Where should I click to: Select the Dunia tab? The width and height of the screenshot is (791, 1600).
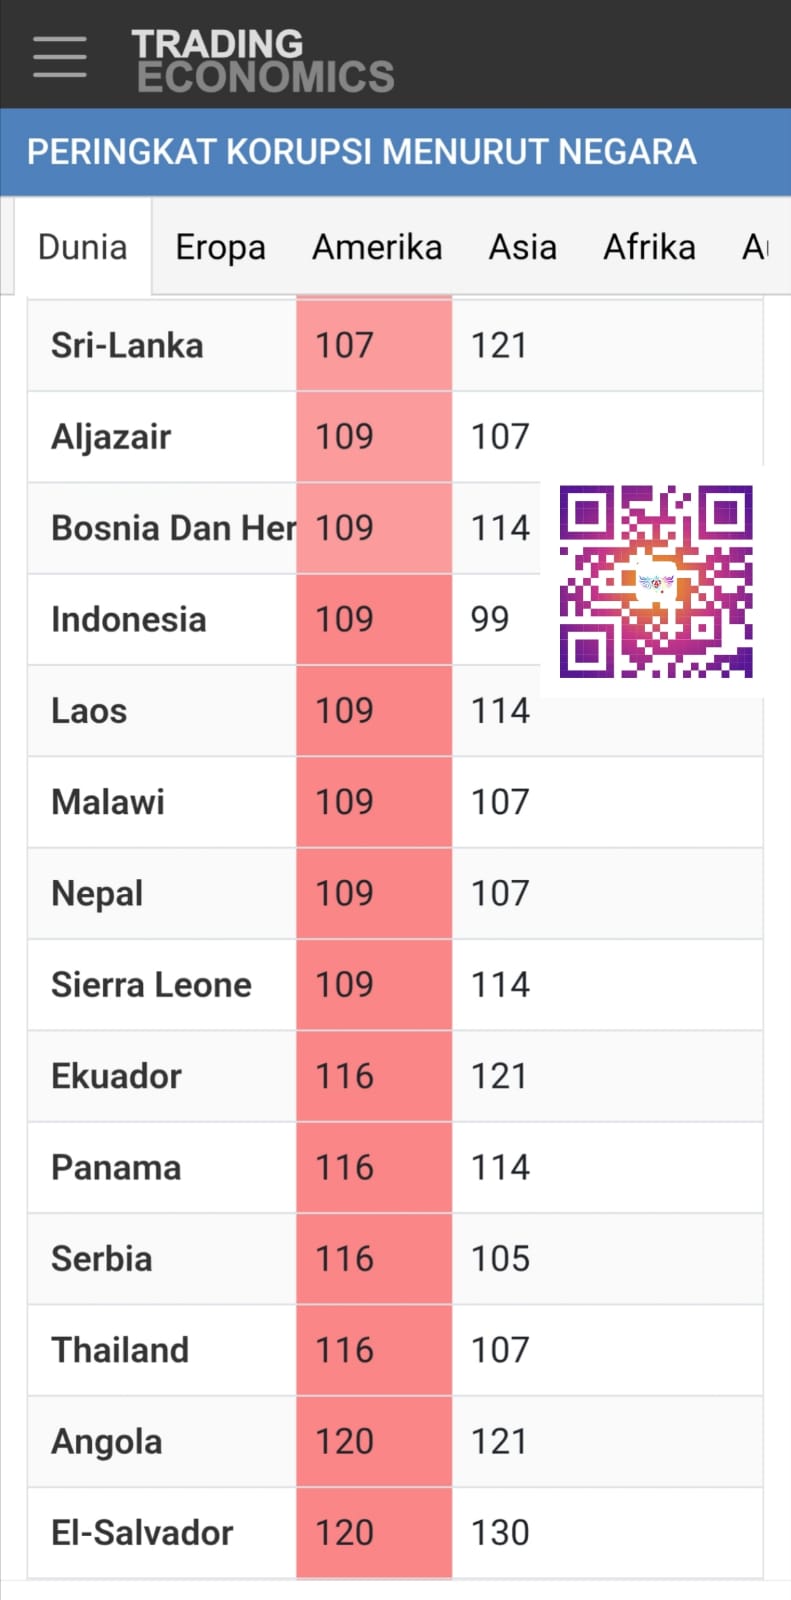tap(82, 247)
